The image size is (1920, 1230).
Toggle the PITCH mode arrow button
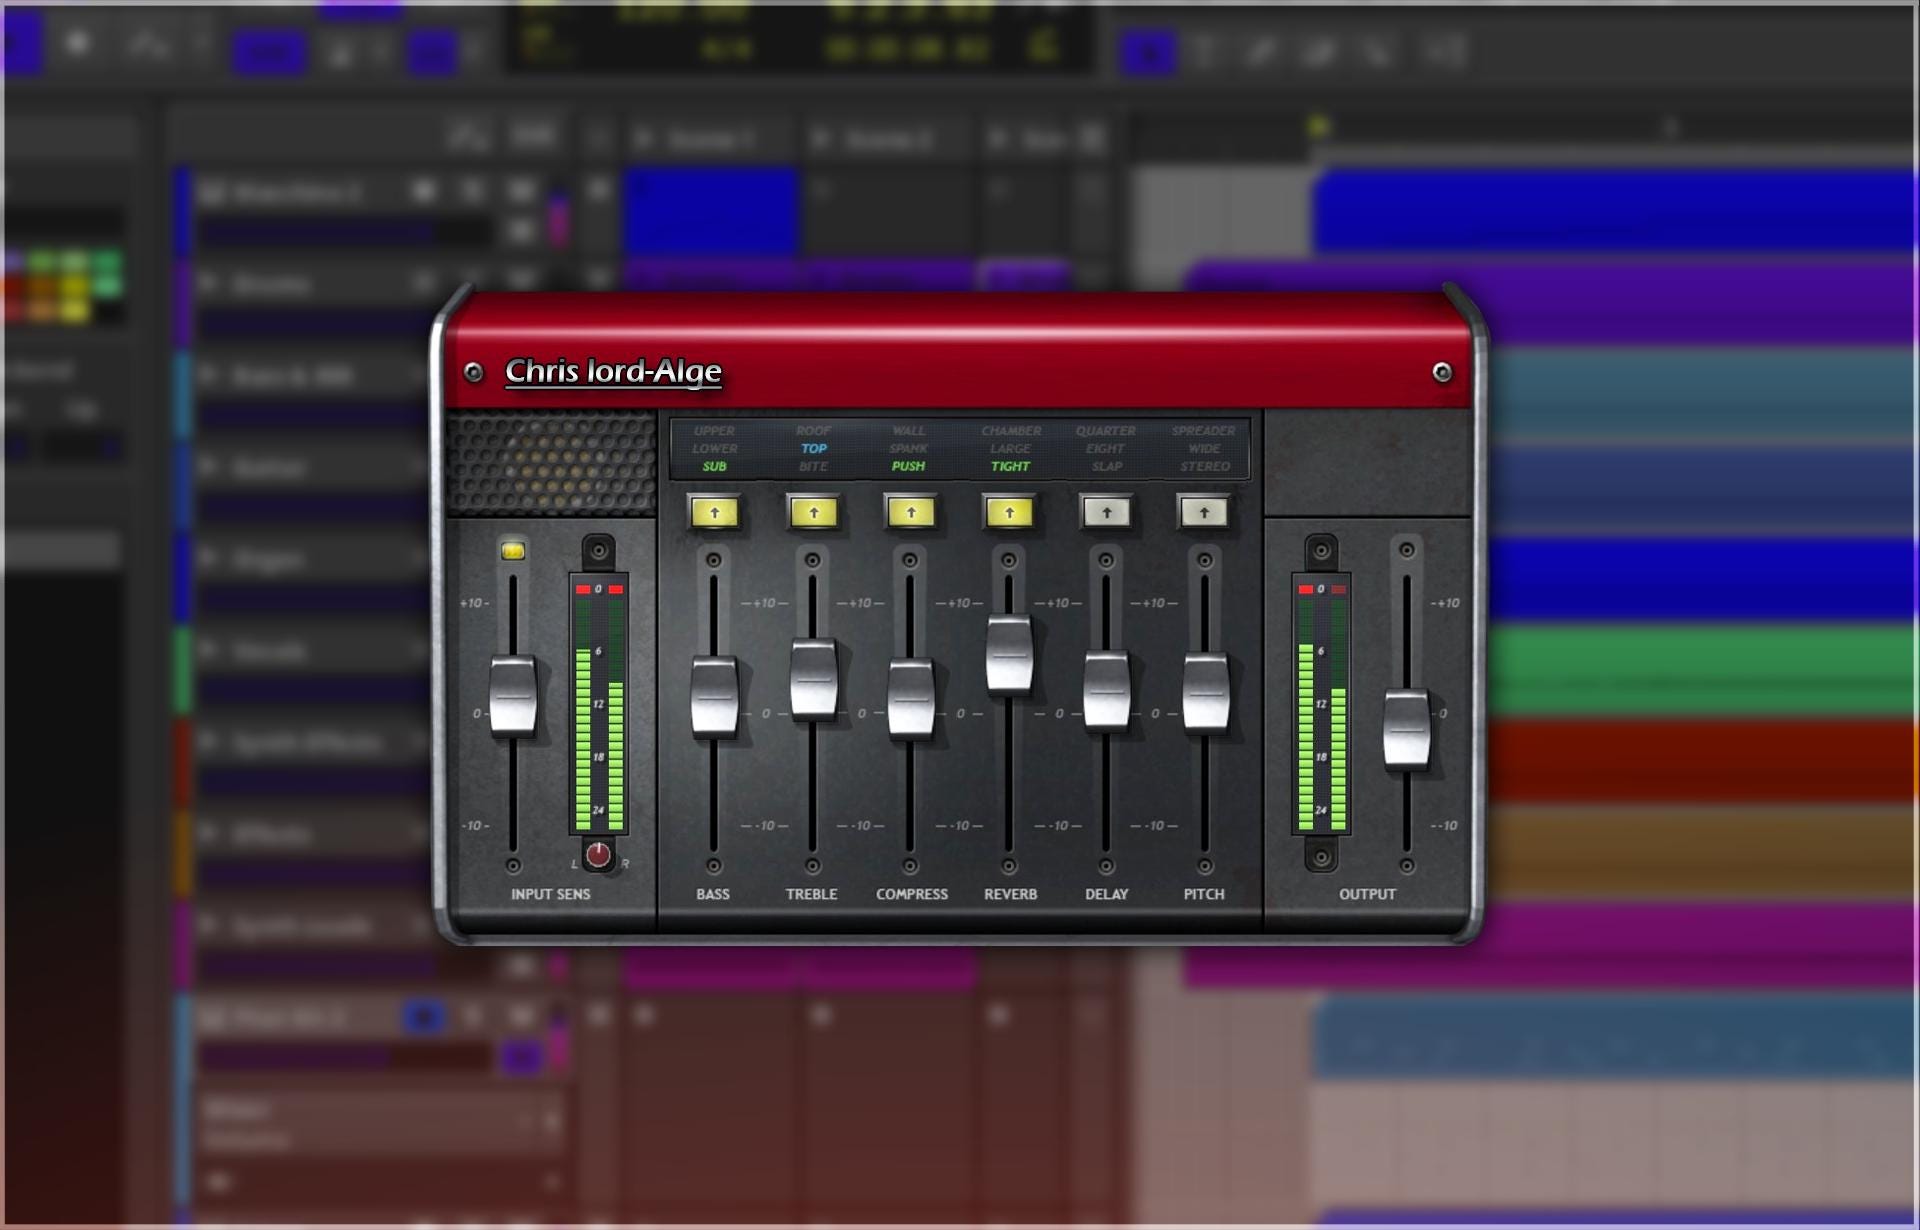1204,512
